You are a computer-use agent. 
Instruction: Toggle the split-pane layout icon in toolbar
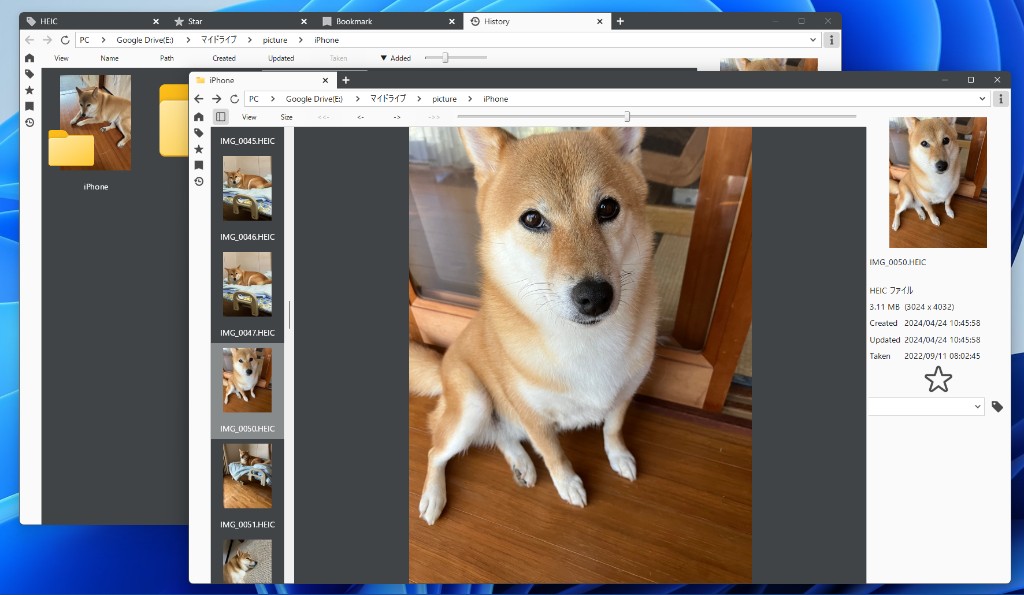pos(219,116)
